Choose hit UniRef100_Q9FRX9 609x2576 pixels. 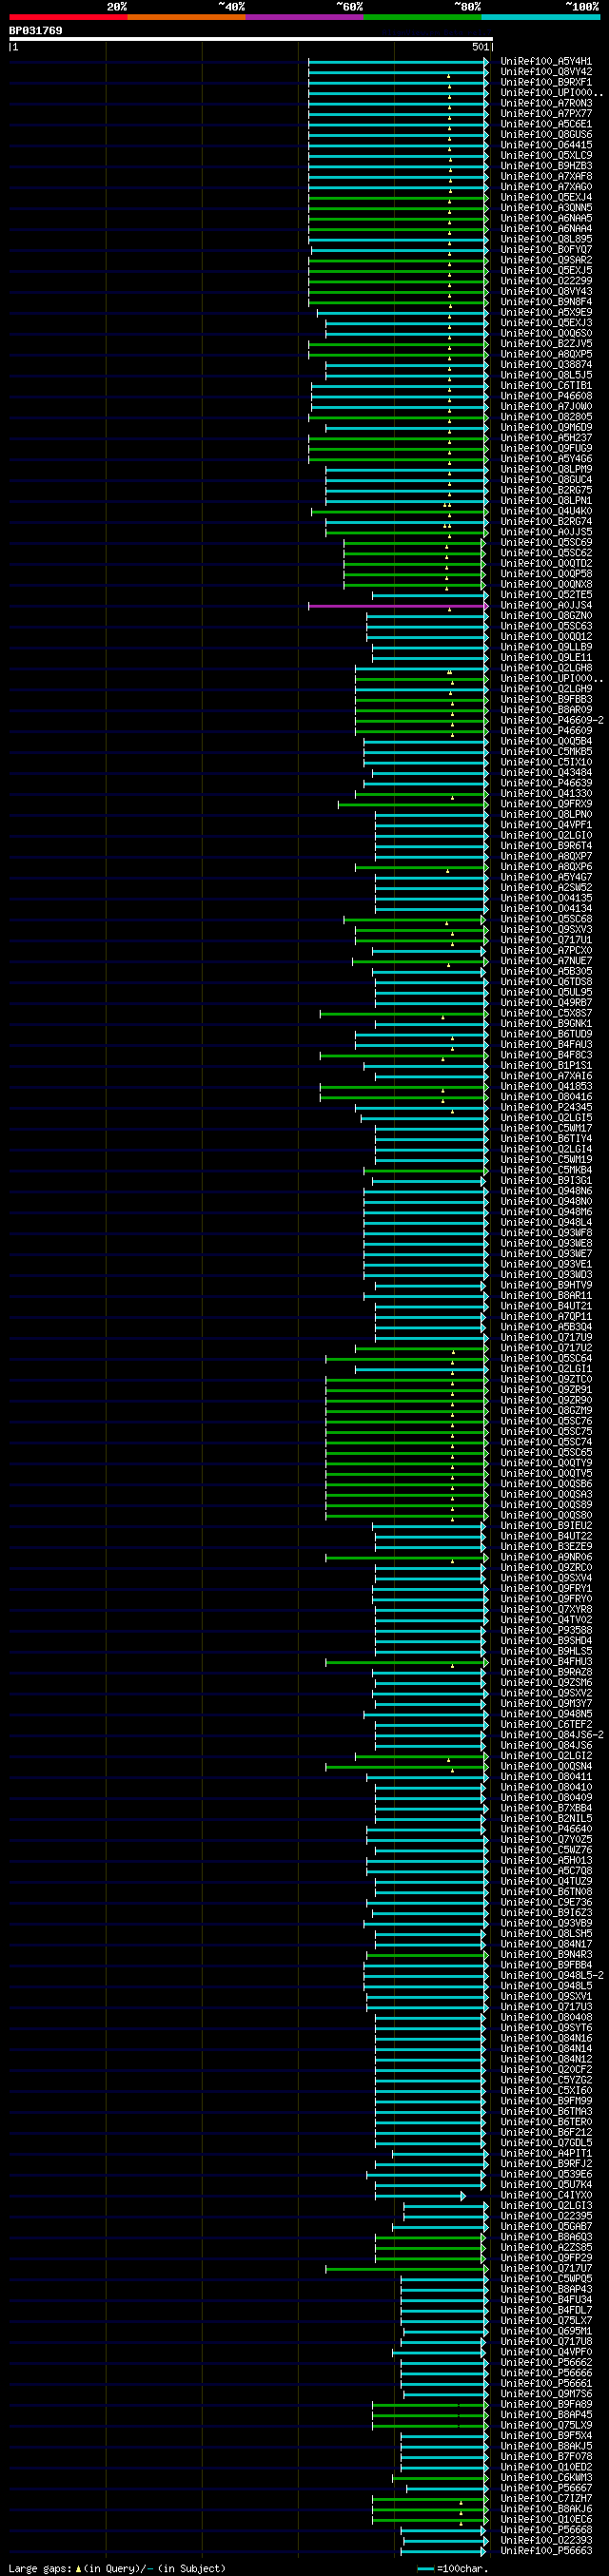(x=546, y=804)
